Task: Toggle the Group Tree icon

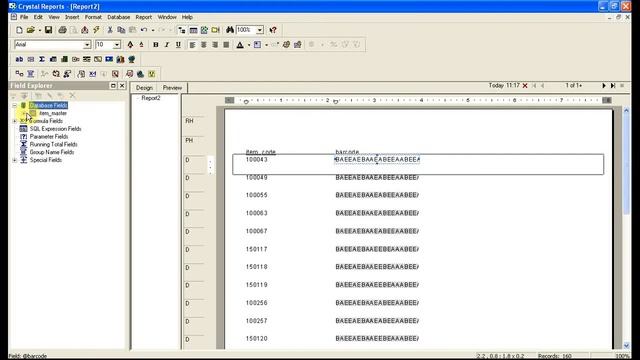Action: tap(182, 30)
